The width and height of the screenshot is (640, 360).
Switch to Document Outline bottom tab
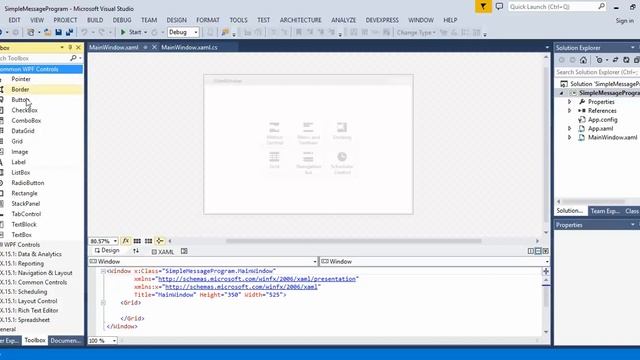tap(65, 340)
